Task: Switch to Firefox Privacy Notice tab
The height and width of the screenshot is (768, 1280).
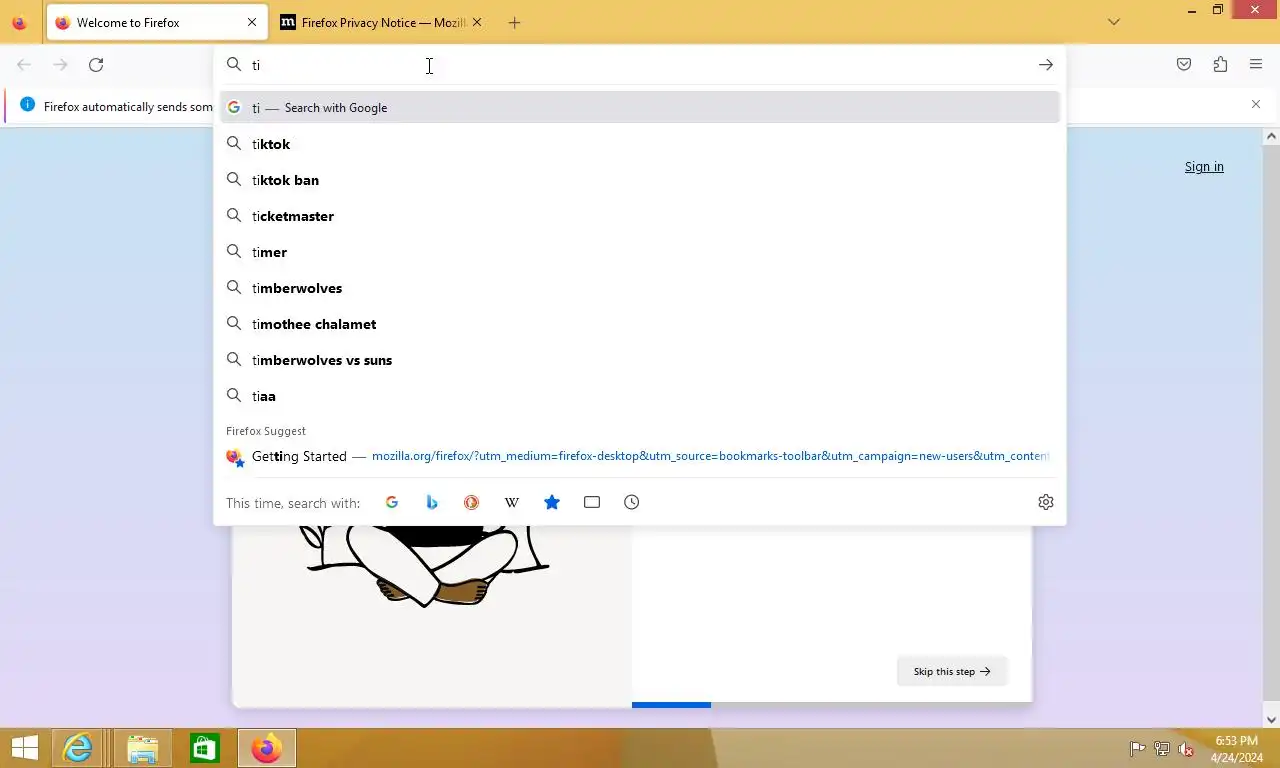Action: click(380, 22)
